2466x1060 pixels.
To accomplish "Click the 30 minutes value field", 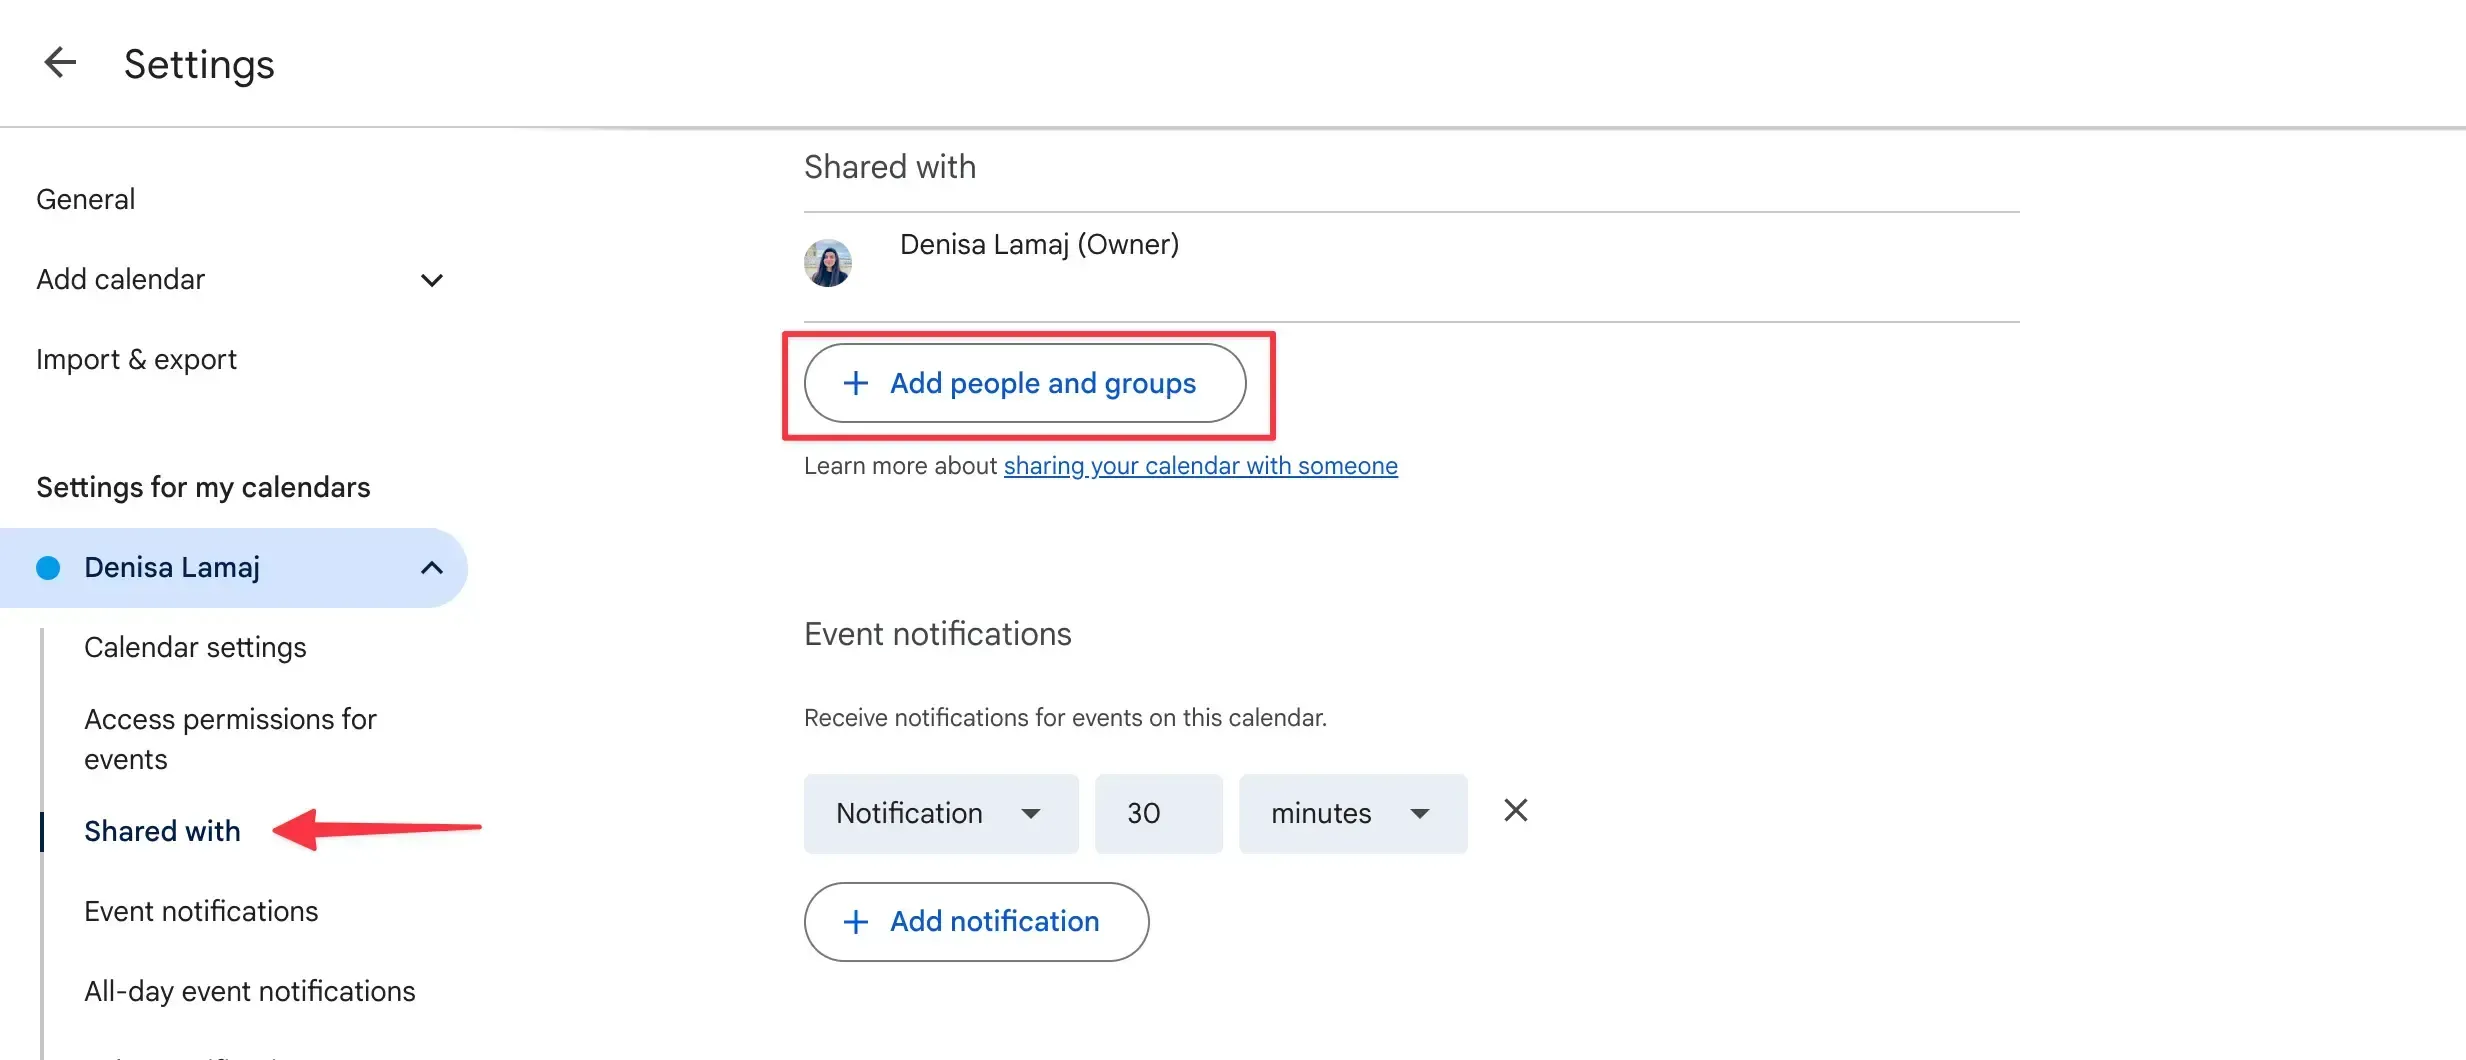I will [x=1157, y=813].
